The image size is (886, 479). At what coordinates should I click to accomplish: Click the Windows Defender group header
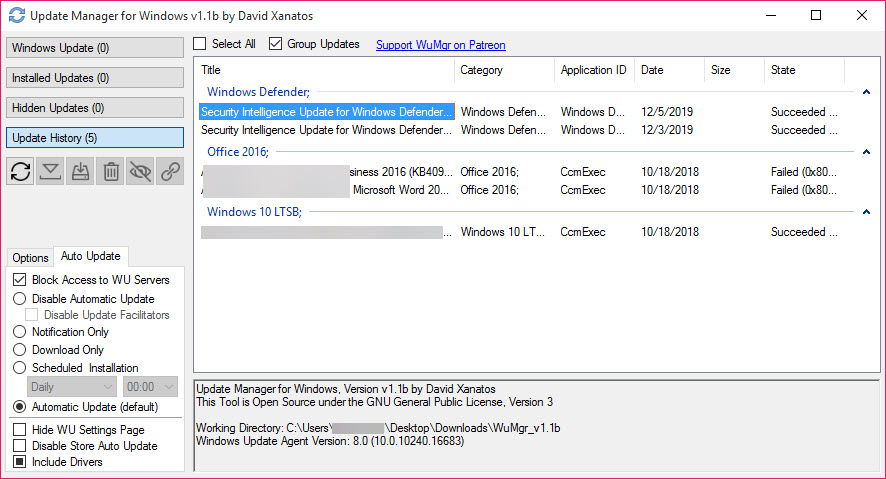(258, 92)
